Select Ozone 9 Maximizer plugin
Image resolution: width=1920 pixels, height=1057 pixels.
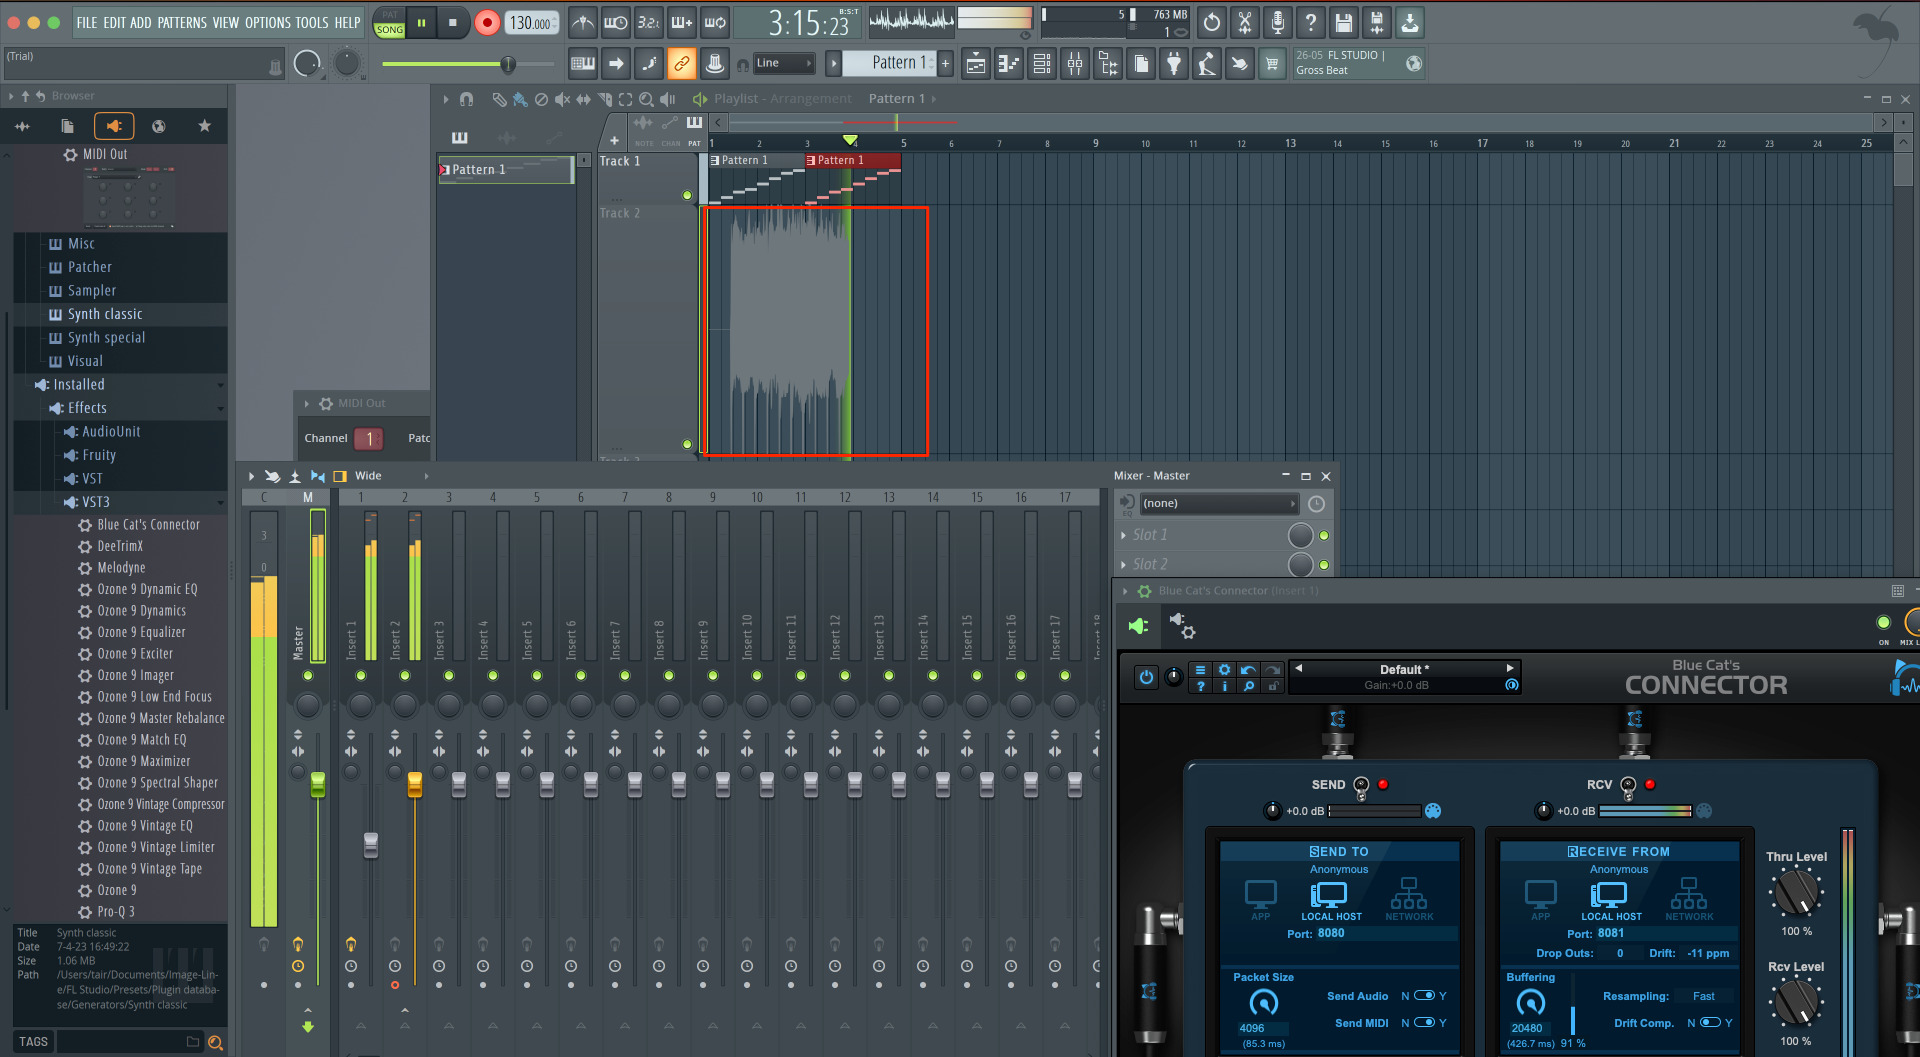tap(143, 761)
